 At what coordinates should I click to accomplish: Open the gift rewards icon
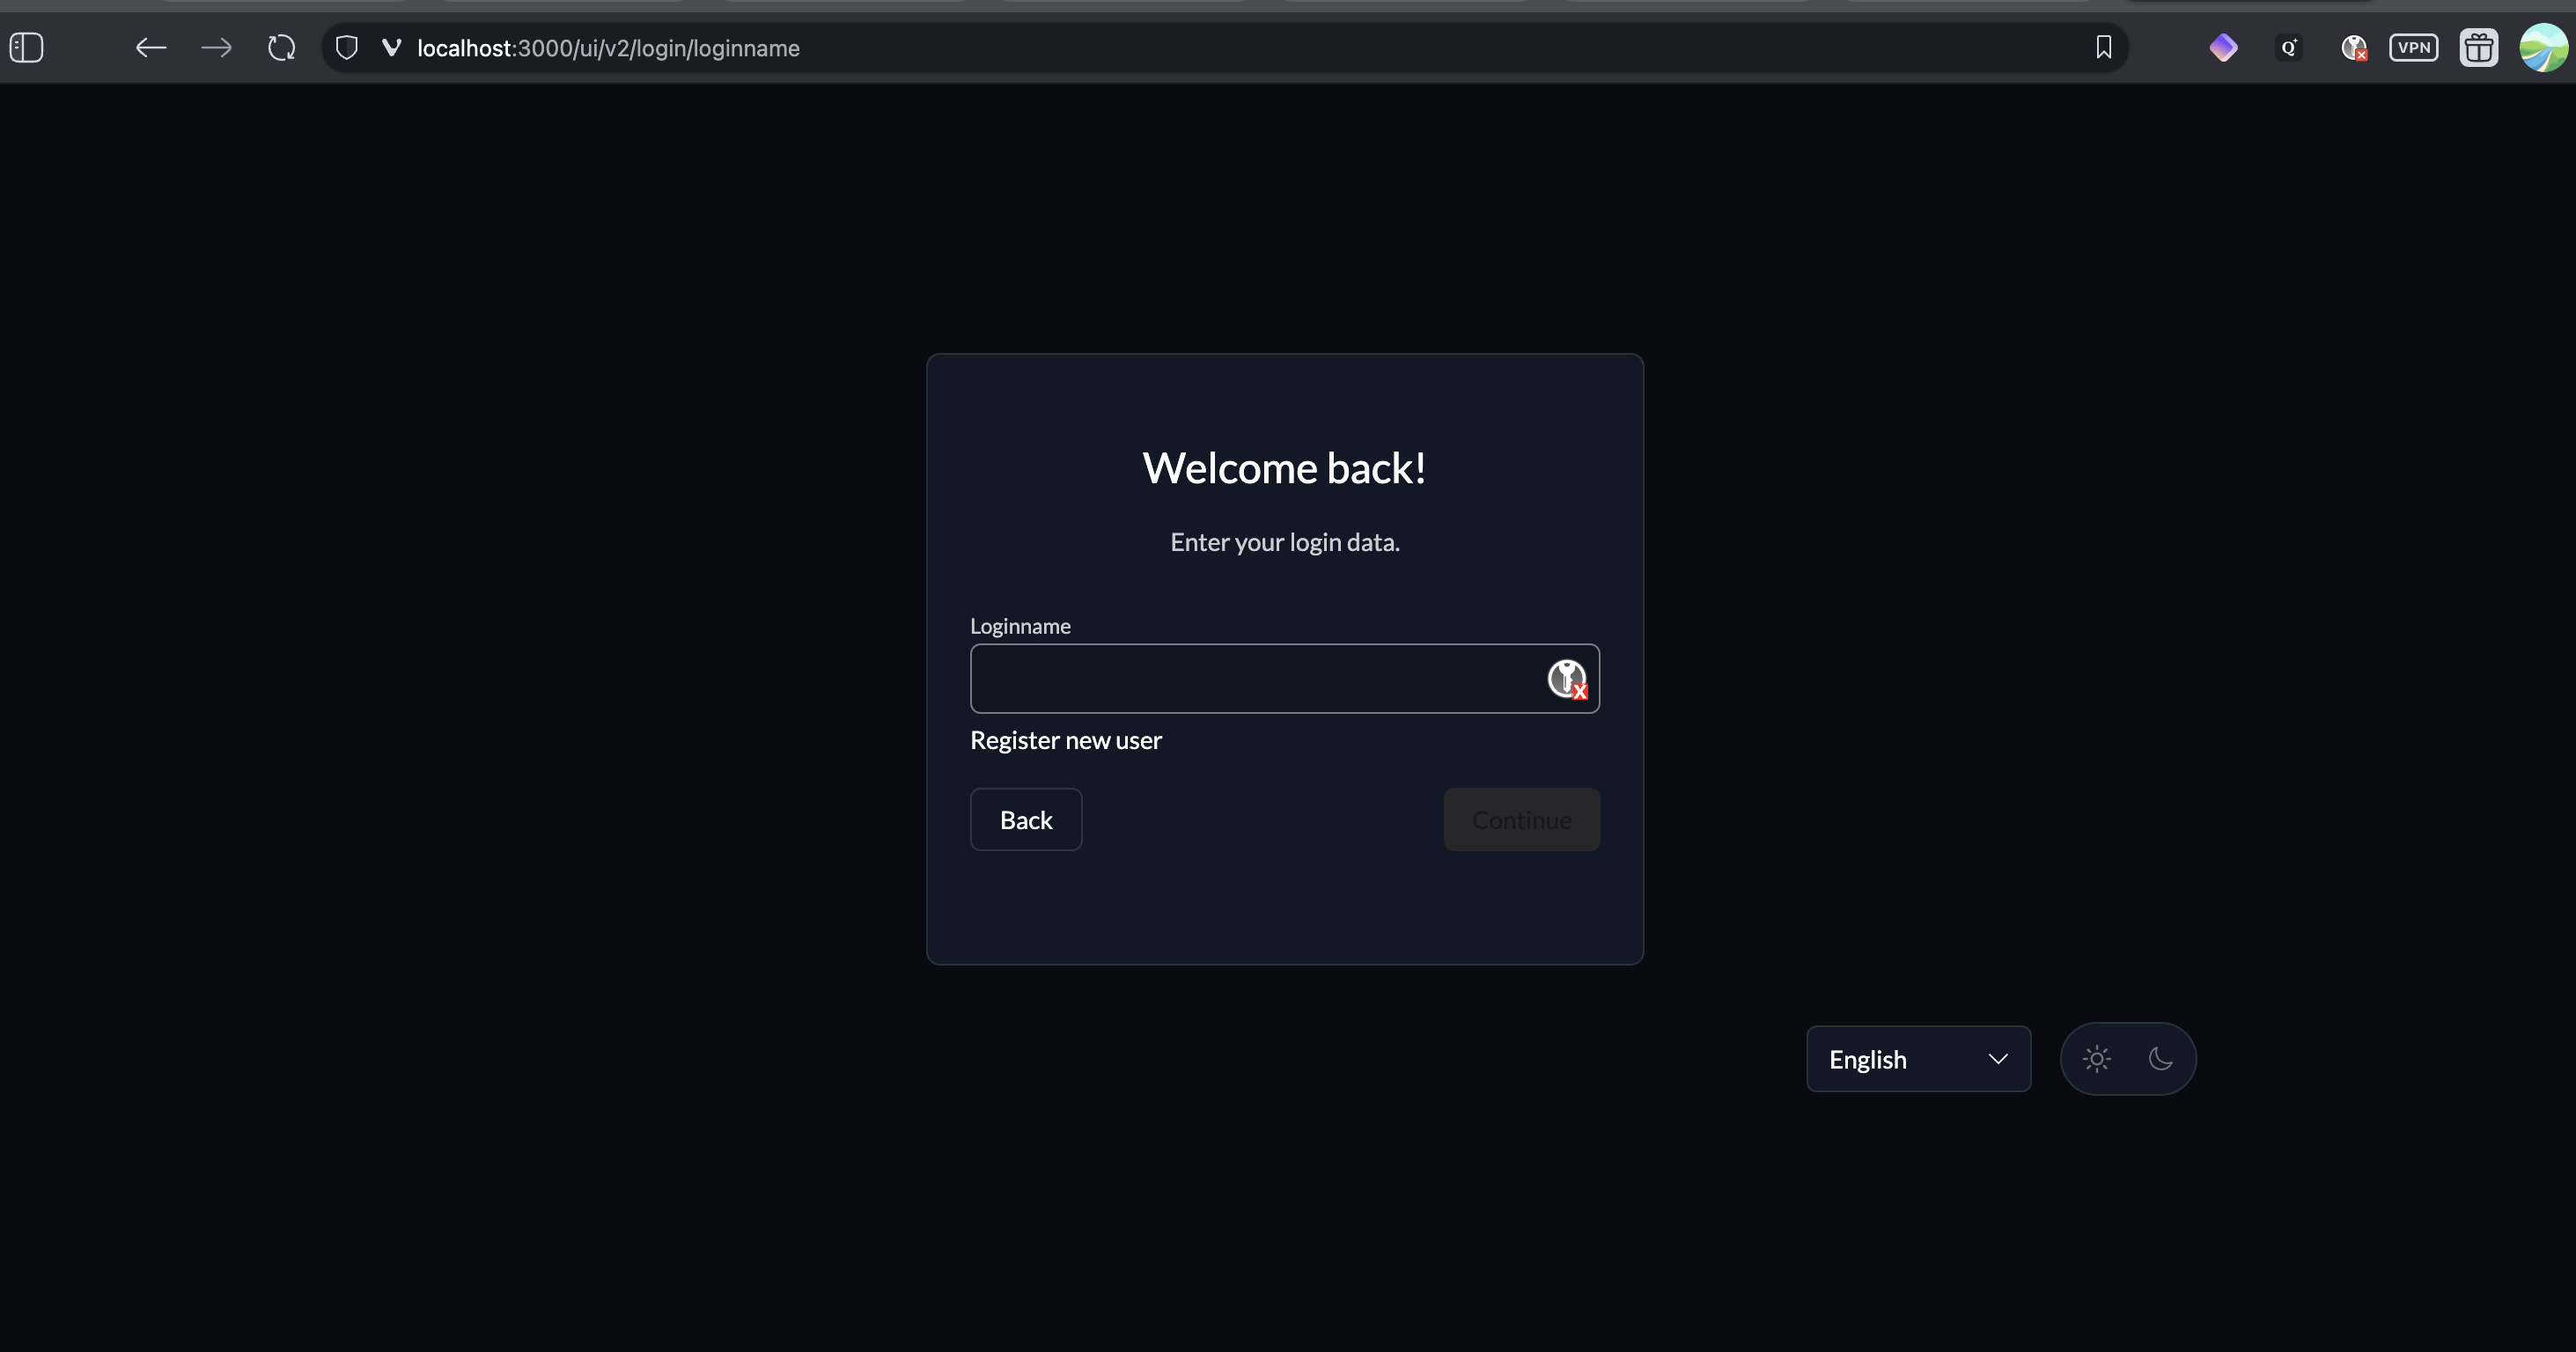click(2479, 47)
